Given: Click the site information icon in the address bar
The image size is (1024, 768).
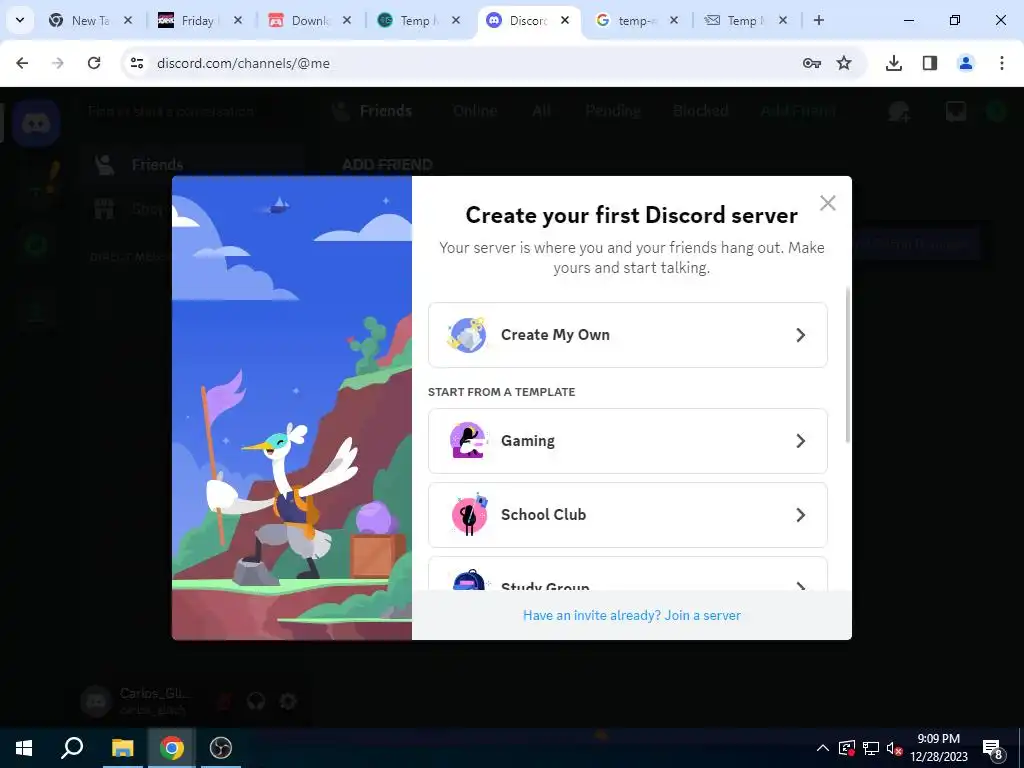Looking at the screenshot, I should [x=136, y=63].
